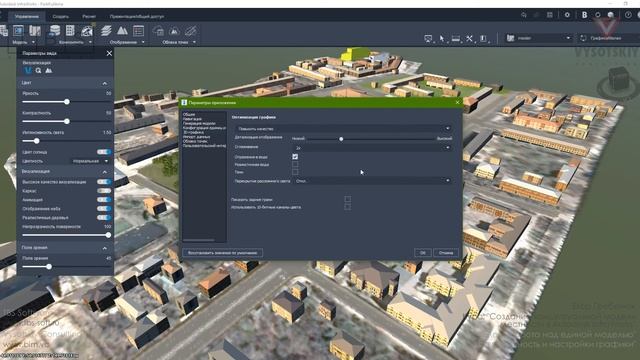Select Navigation settings category
The width and height of the screenshot is (640, 360).
(x=192, y=119)
